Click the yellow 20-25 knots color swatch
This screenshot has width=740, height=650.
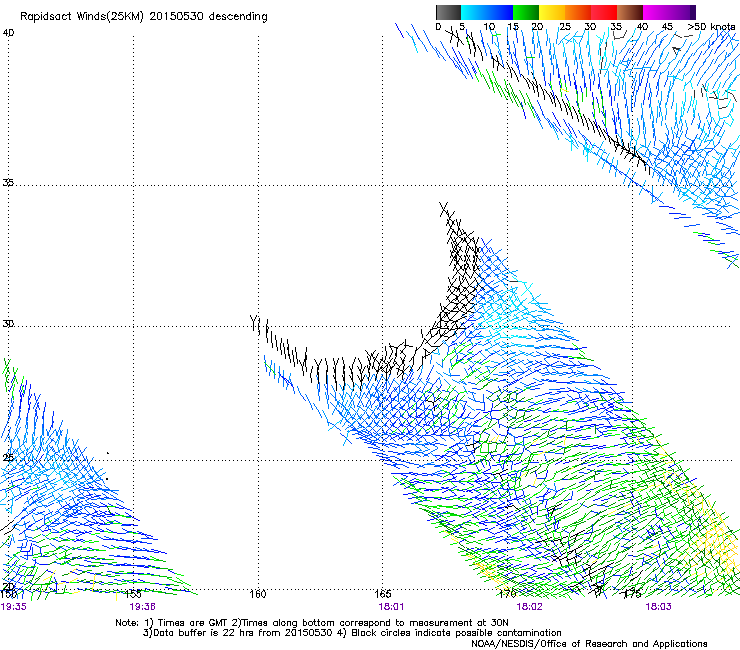[552, 12]
